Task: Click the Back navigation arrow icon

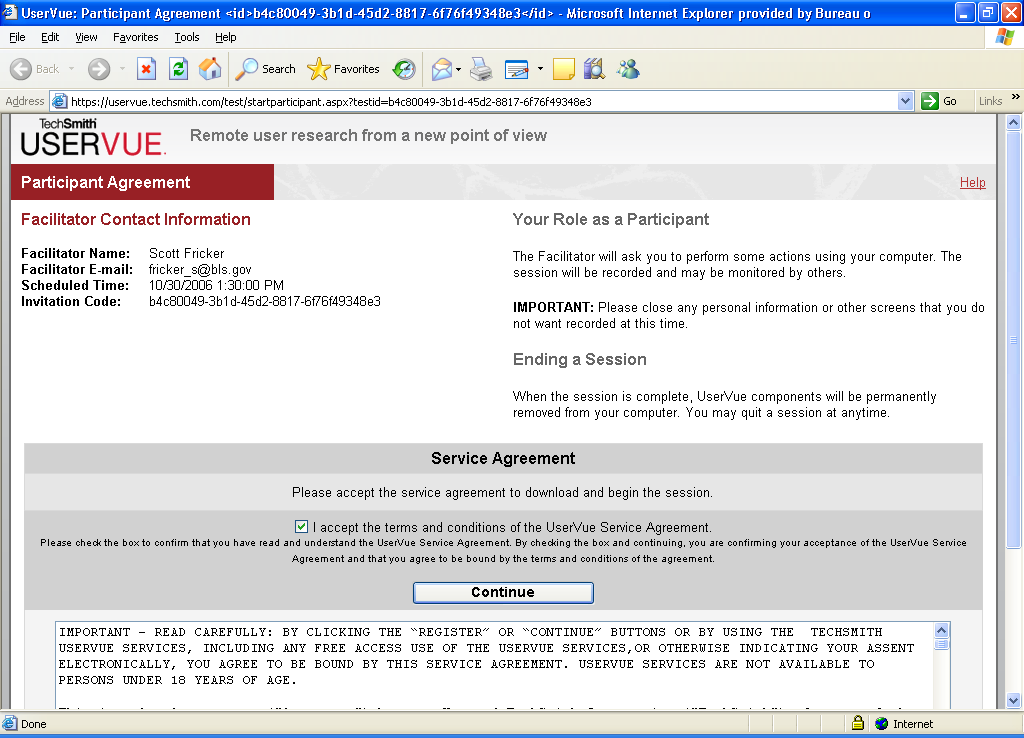Action: [x=21, y=69]
